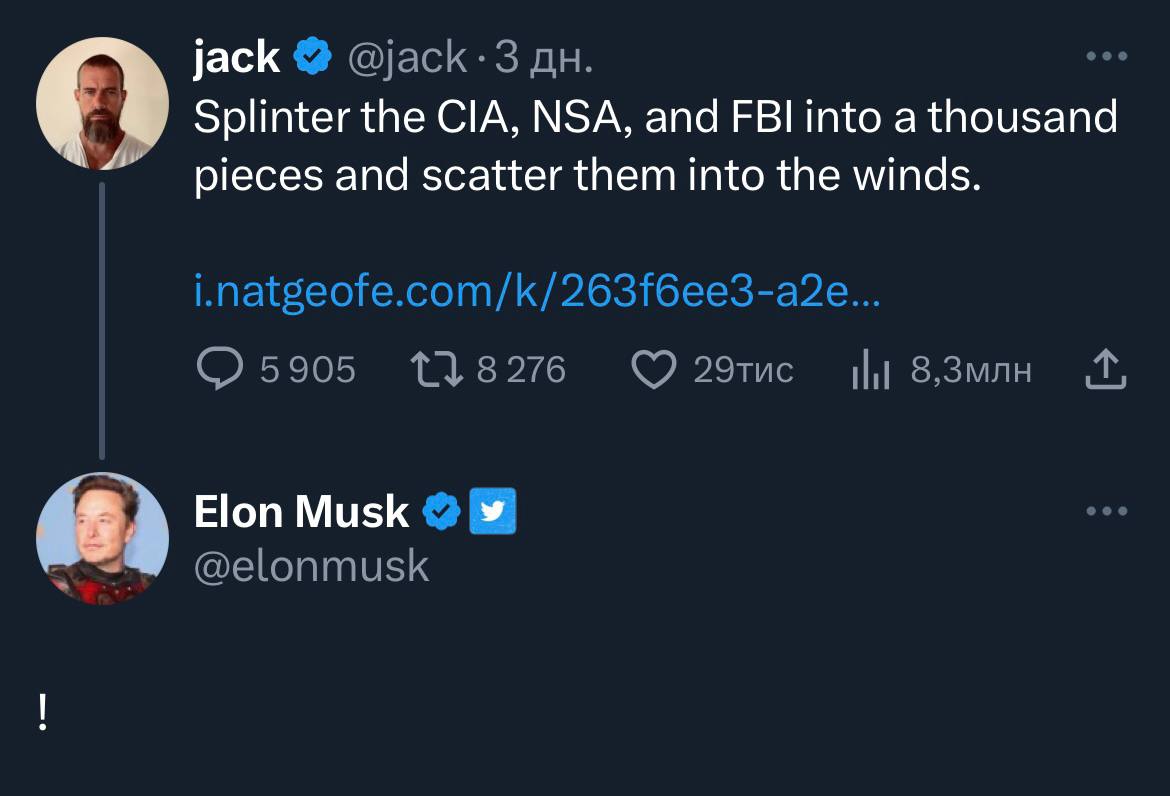Click the share upload icon
1170x796 pixels.
(x=1105, y=370)
